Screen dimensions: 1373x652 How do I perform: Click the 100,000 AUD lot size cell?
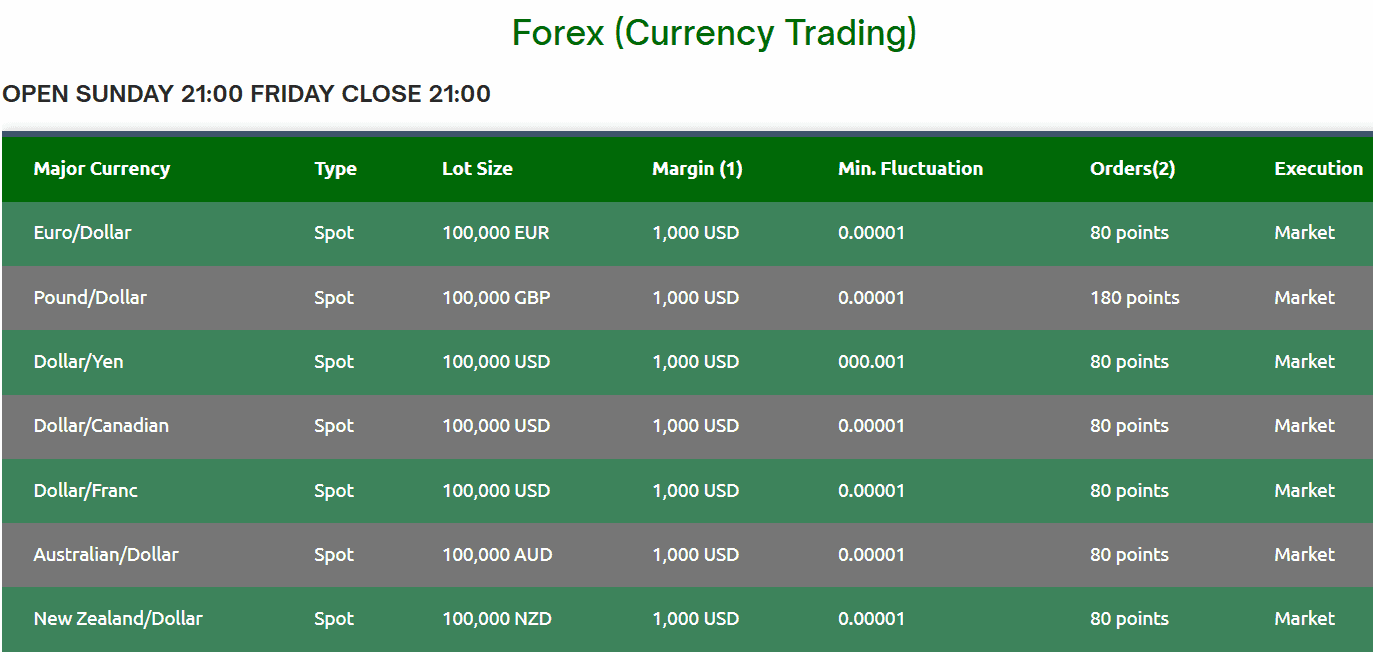coord(497,555)
